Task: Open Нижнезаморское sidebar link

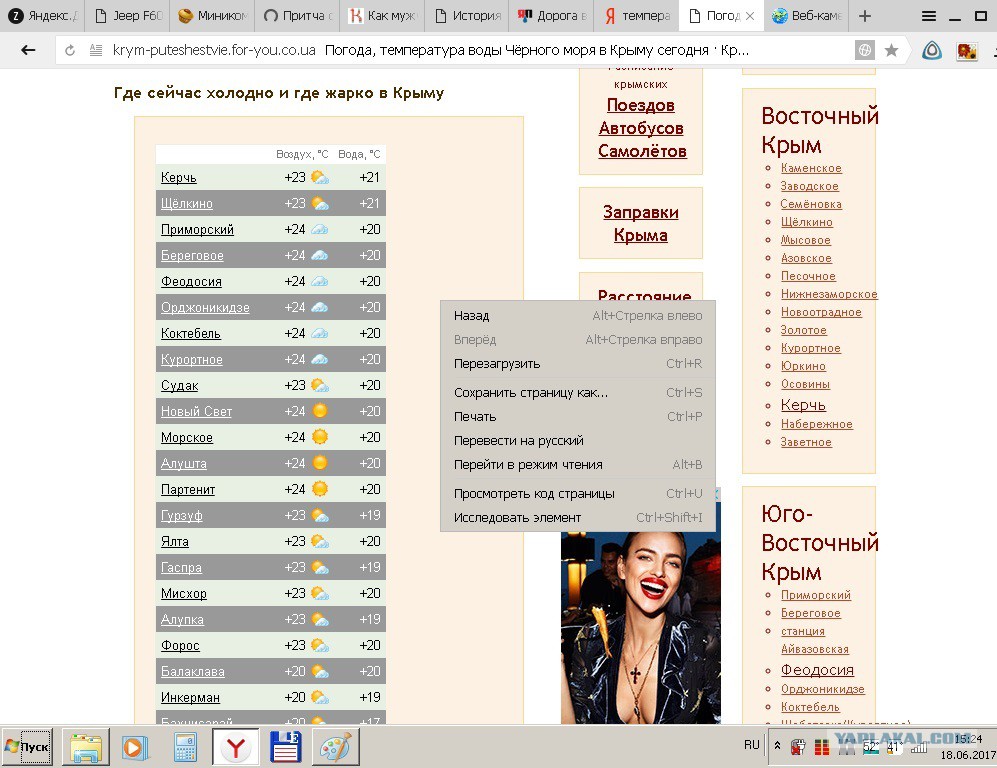Action: click(x=829, y=294)
